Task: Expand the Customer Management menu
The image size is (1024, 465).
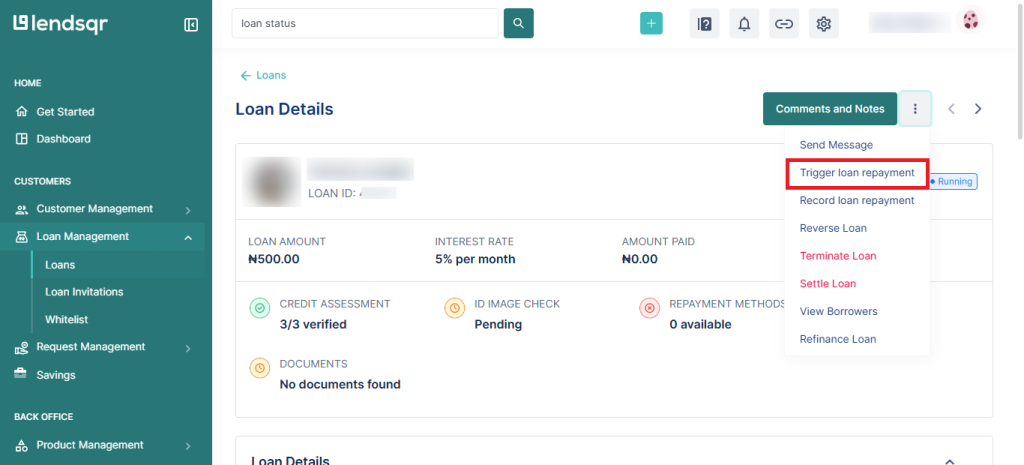Action: pos(188,210)
